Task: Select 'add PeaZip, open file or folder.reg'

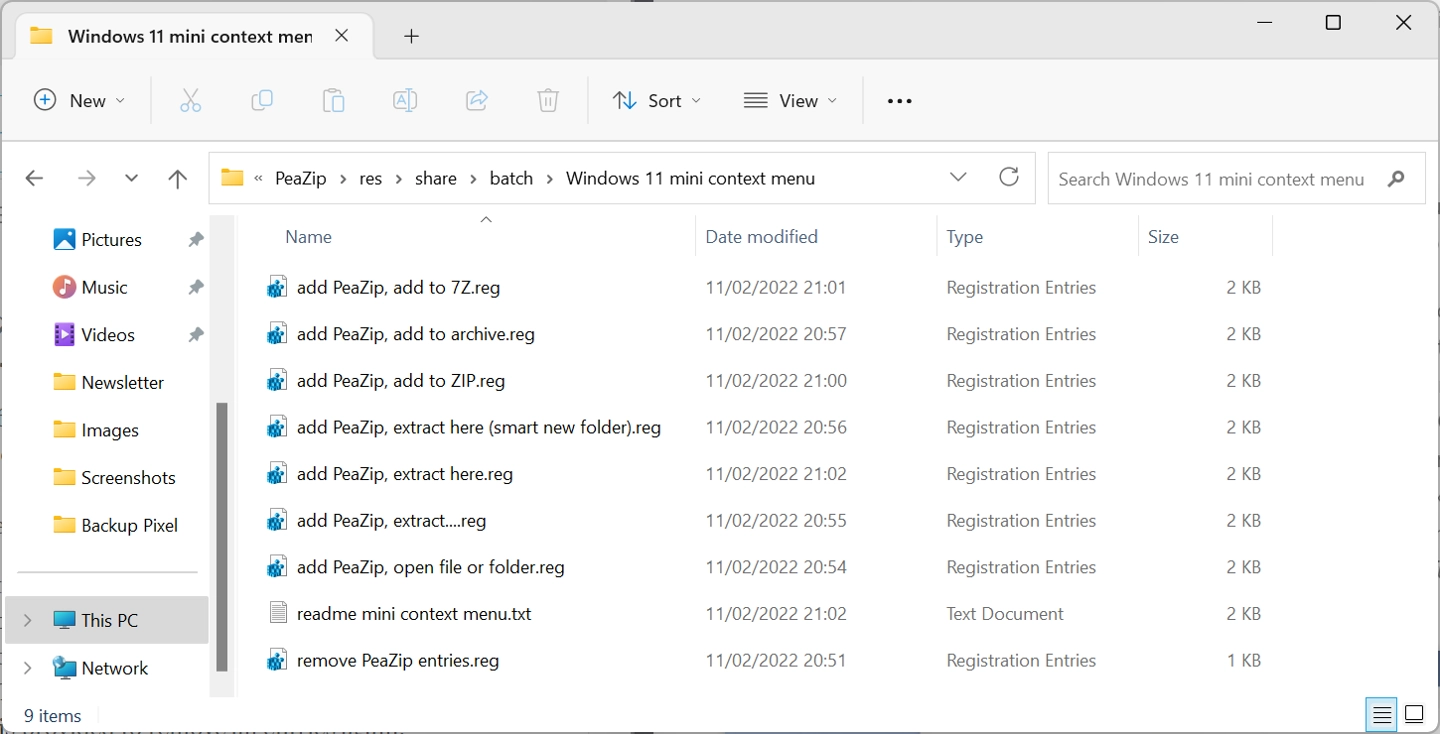Action: 431,568
